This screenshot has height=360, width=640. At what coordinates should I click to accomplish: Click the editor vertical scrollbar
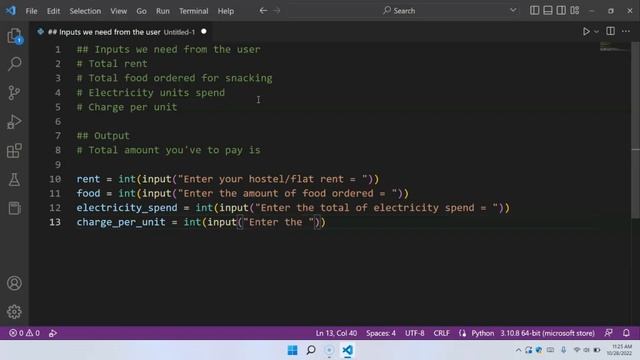[636, 131]
